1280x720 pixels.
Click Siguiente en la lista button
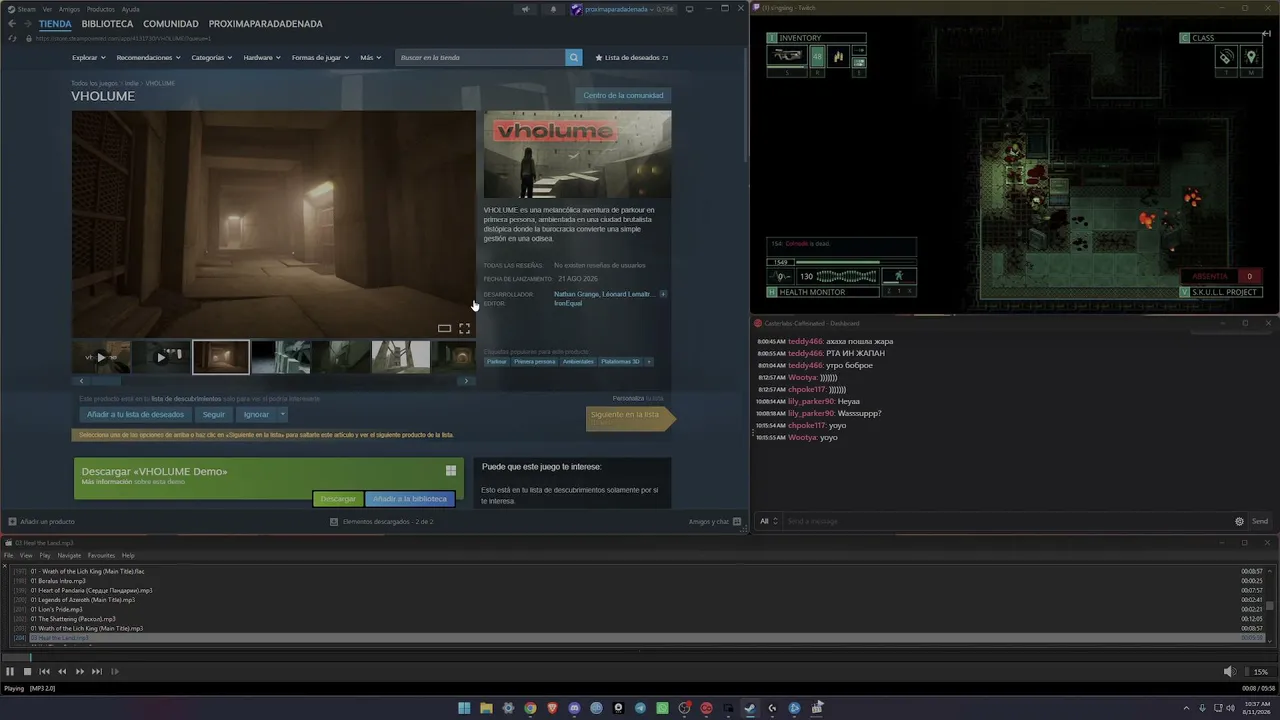[629, 418]
